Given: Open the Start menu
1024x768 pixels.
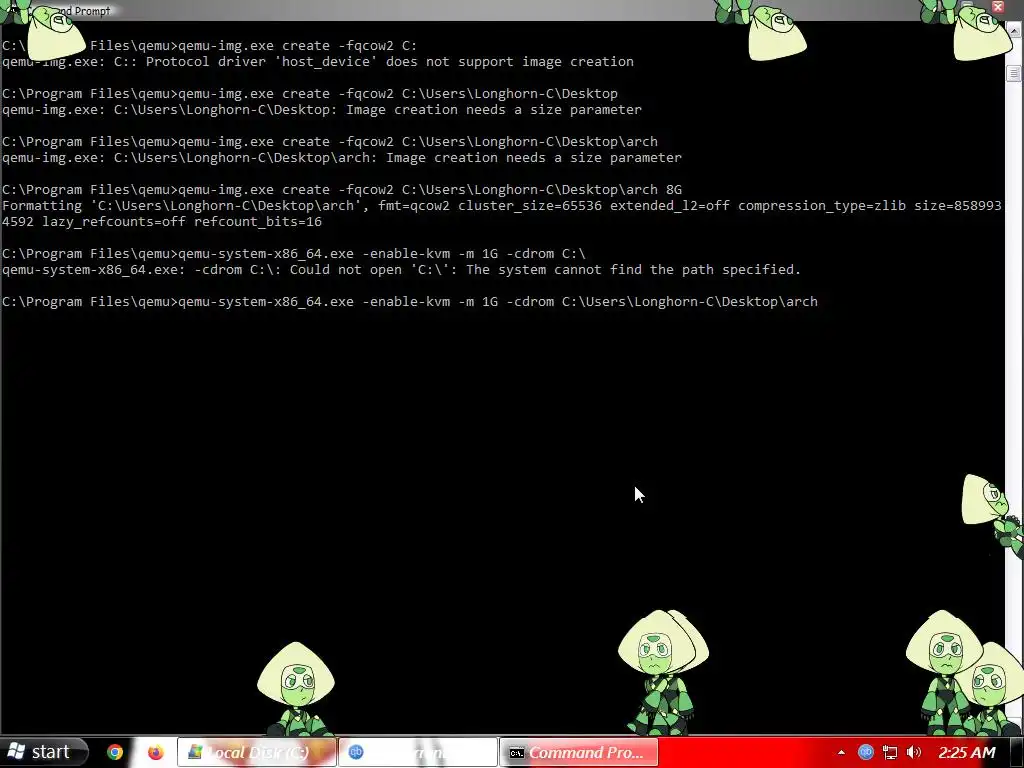Looking at the screenshot, I should pos(43,752).
